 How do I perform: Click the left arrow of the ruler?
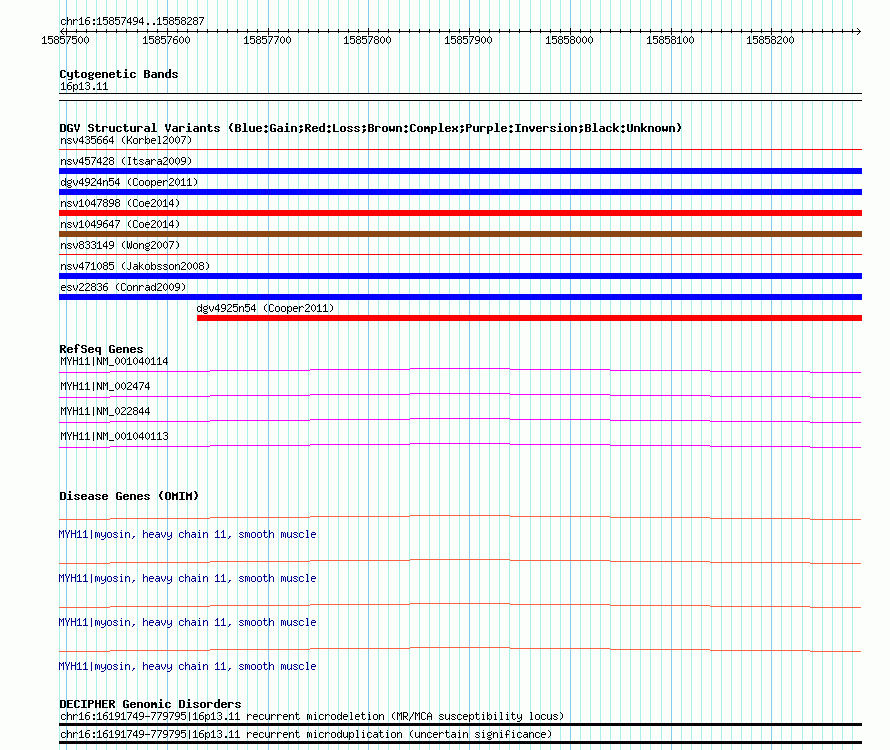point(62,31)
